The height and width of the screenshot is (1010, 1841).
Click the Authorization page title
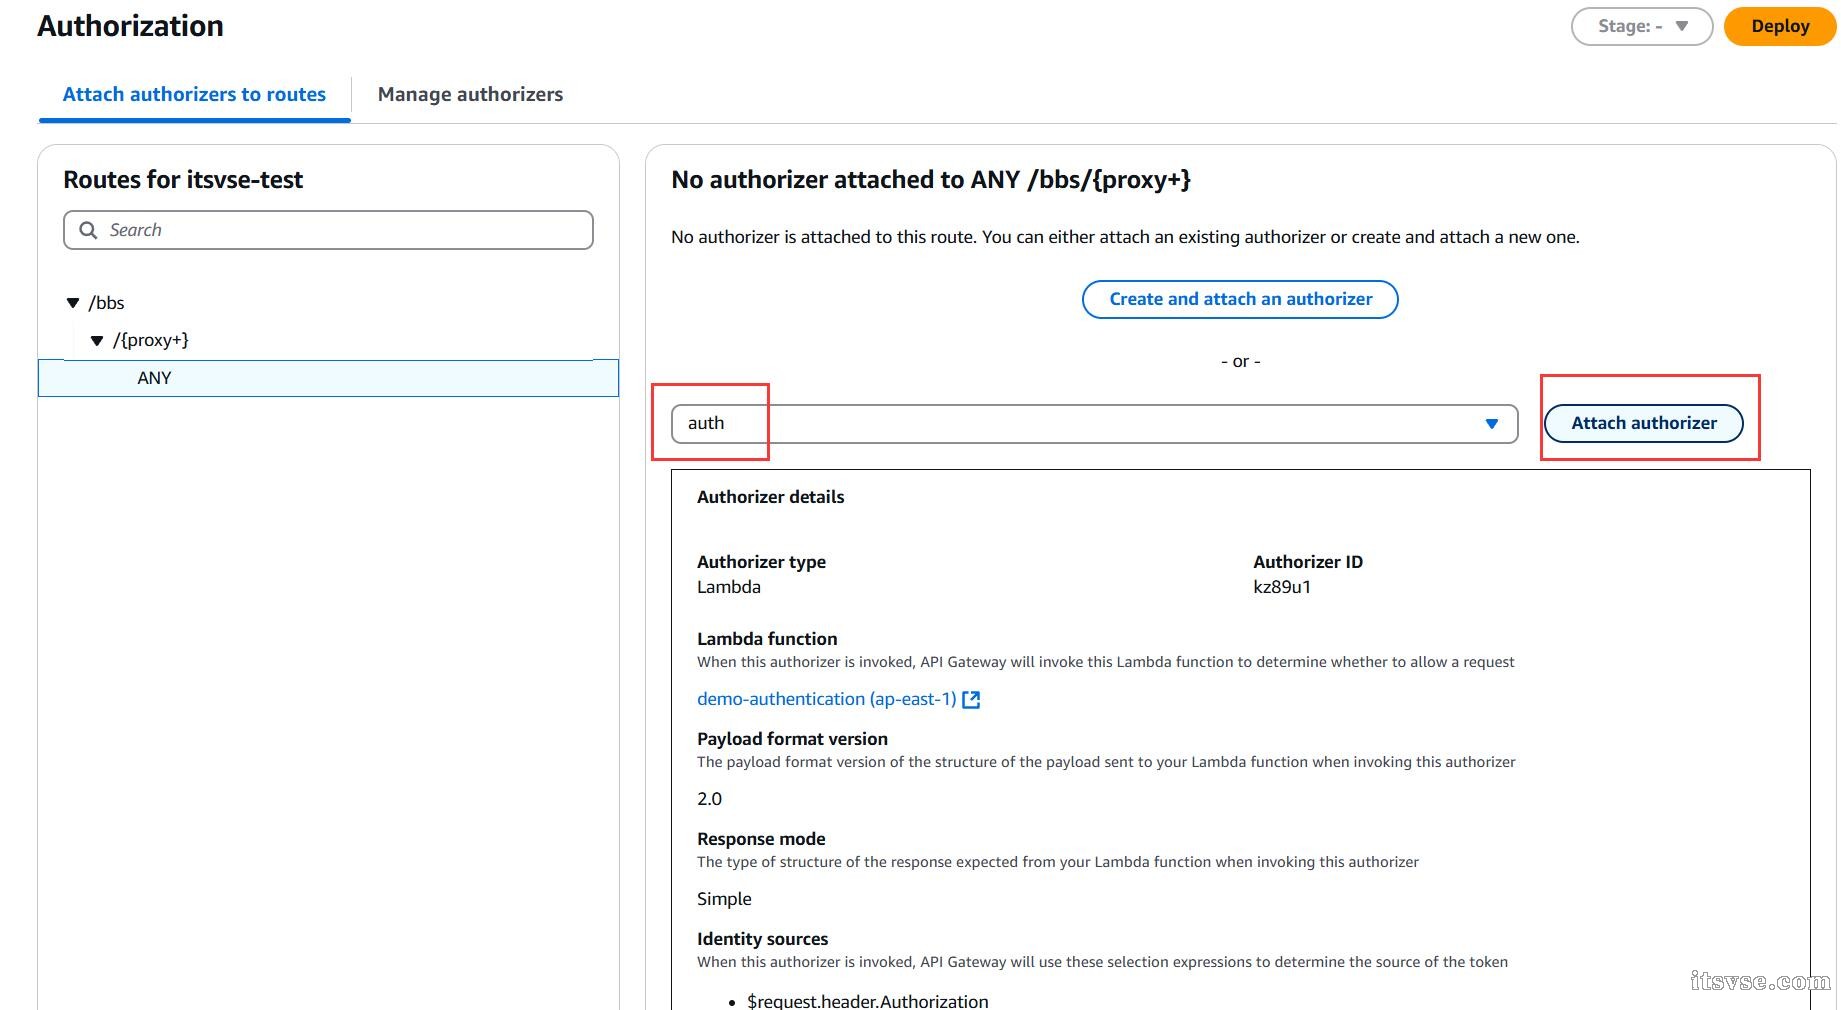pos(130,26)
